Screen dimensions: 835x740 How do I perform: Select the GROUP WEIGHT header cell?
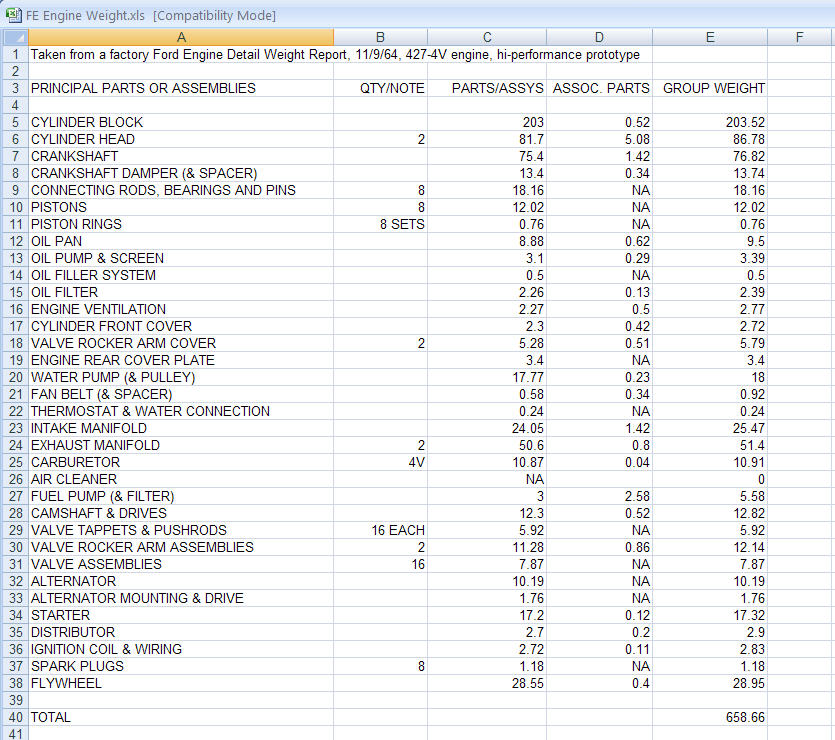[x=710, y=88]
